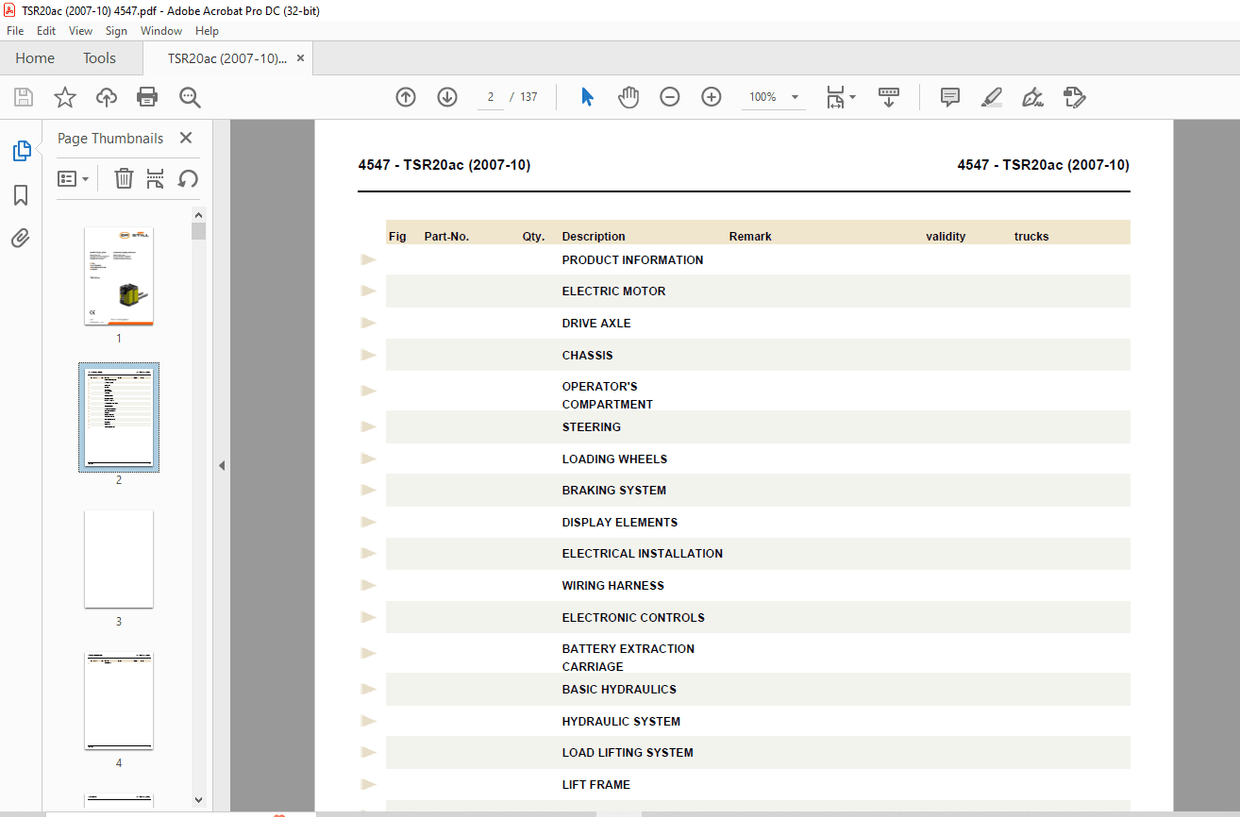This screenshot has height=817, width=1240.
Task: Click the Zoom in plus icon
Action: click(x=711, y=97)
